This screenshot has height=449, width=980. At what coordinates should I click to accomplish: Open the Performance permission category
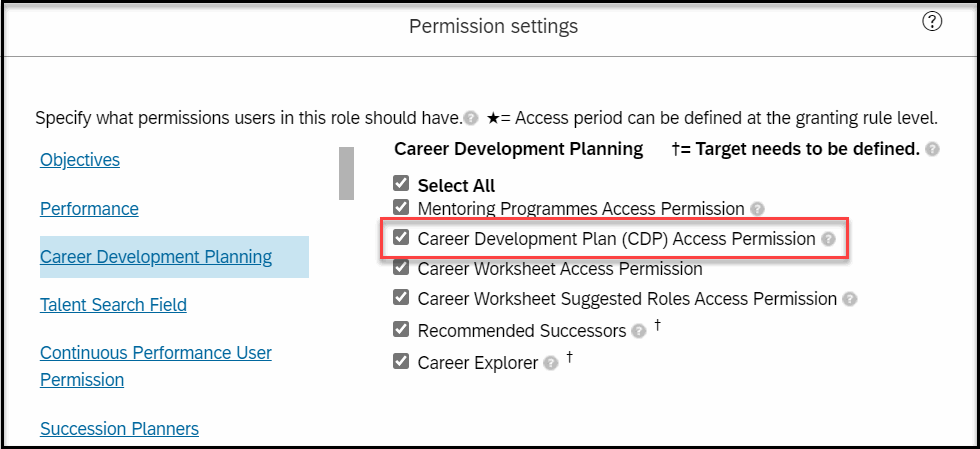pos(89,209)
